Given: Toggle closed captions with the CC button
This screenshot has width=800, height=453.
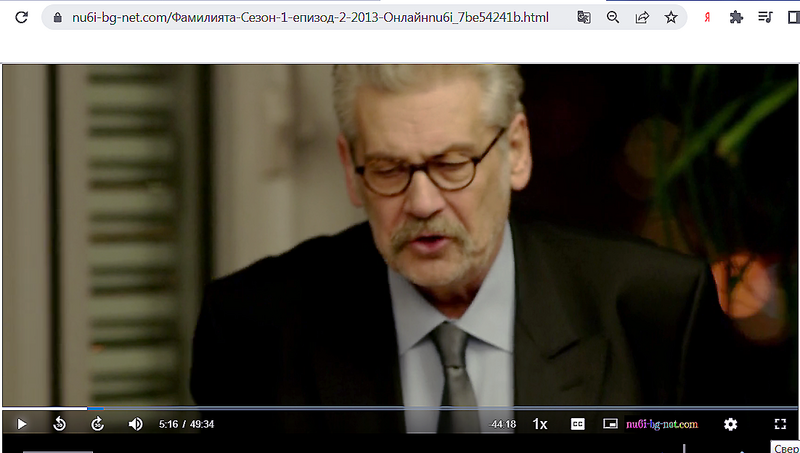Looking at the screenshot, I should (x=578, y=424).
